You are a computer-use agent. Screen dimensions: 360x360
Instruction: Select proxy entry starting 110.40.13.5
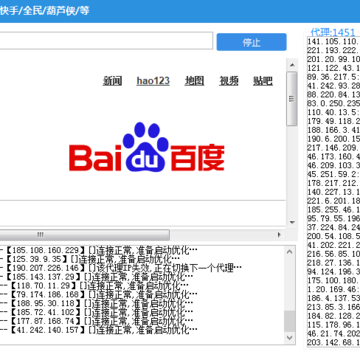pos(333,112)
